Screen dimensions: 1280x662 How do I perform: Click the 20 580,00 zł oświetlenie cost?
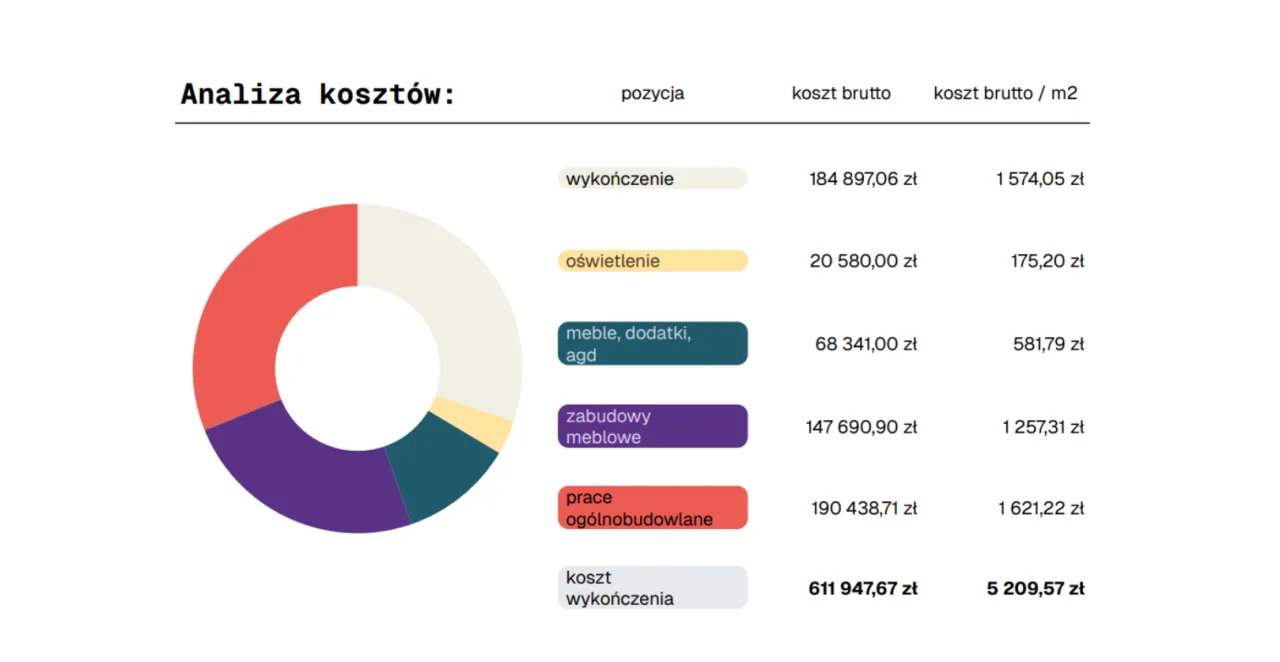tap(862, 260)
